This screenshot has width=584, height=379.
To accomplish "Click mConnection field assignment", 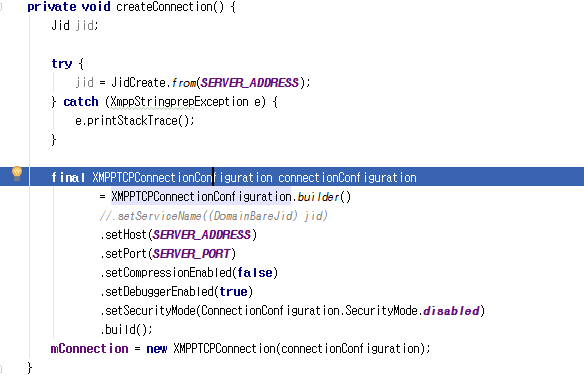I will pos(89,348).
